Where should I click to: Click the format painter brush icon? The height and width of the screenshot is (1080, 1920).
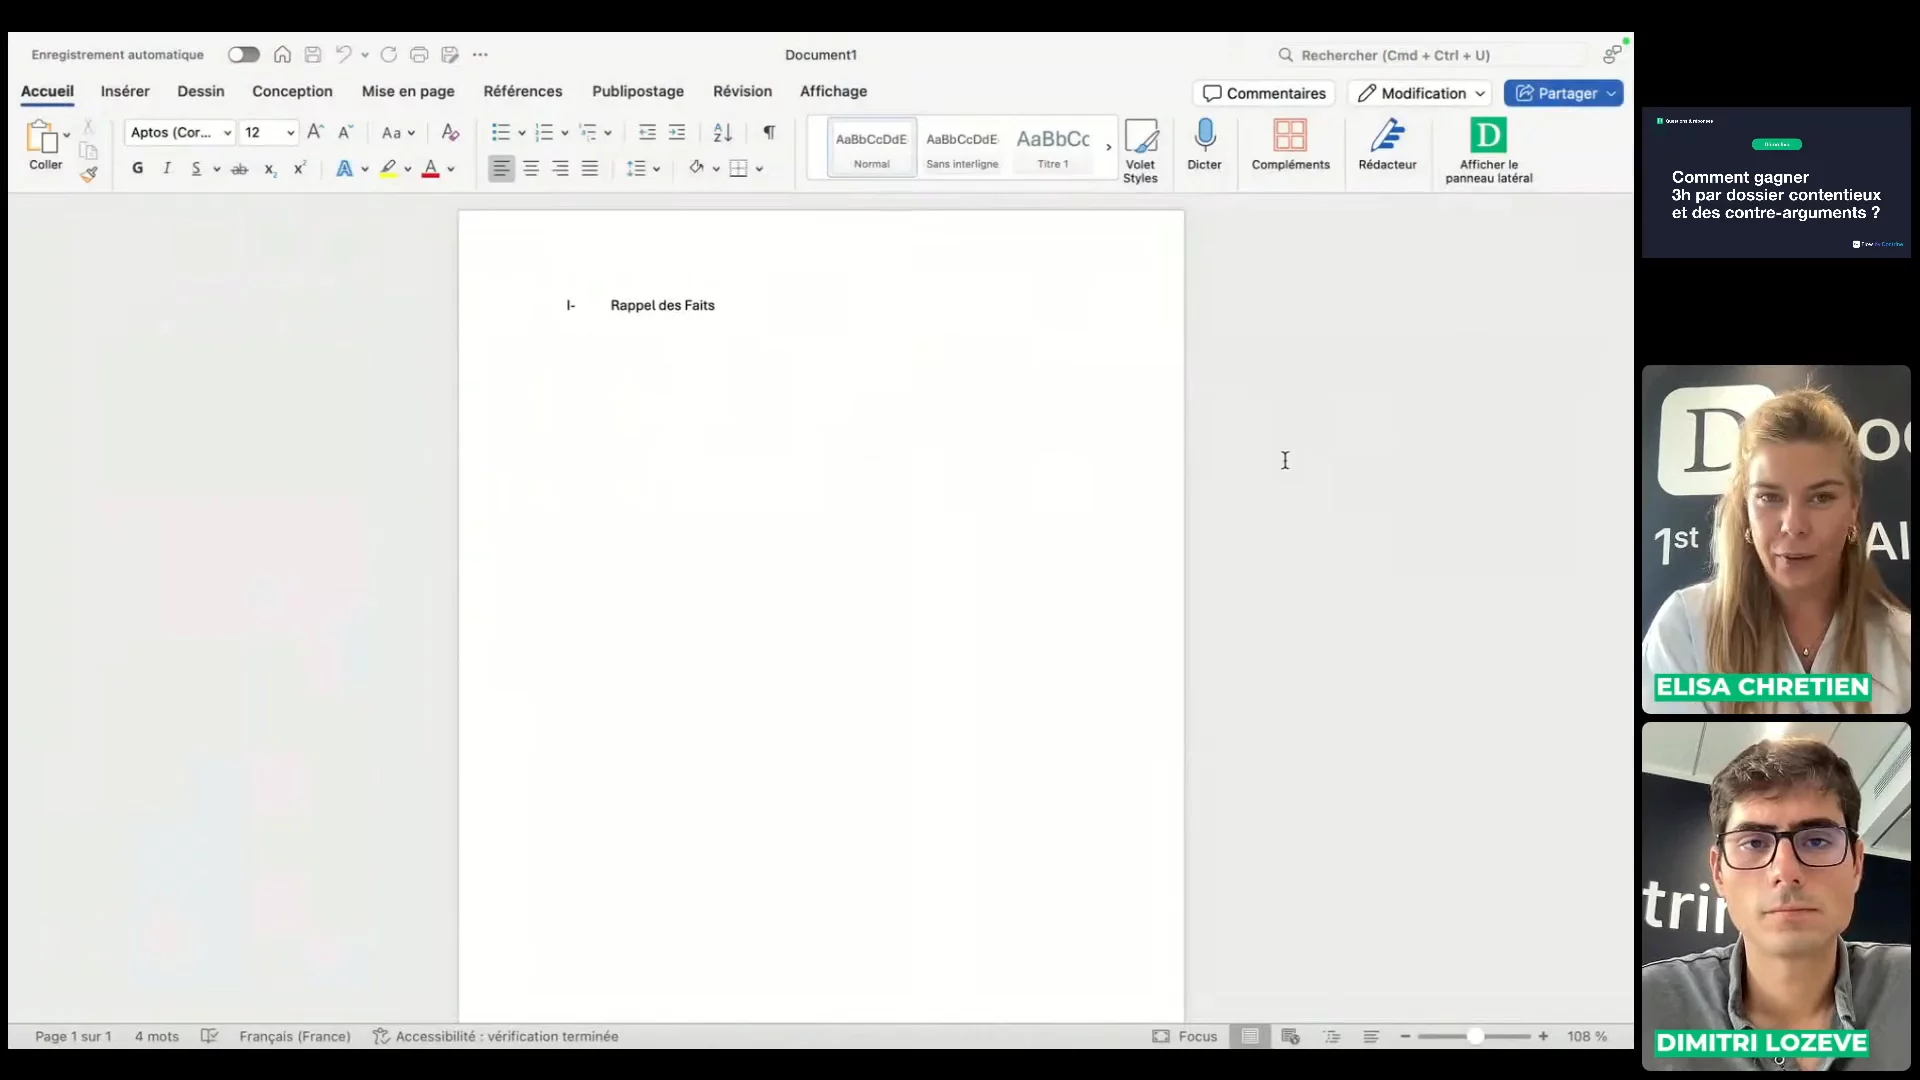[89, 174]
